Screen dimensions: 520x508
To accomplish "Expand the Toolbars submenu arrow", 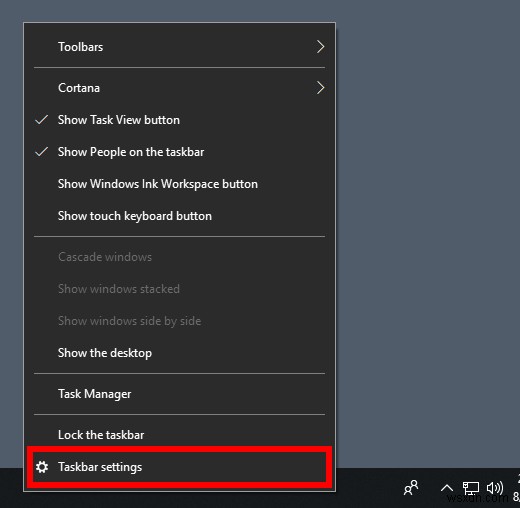I will click(320, 47).
